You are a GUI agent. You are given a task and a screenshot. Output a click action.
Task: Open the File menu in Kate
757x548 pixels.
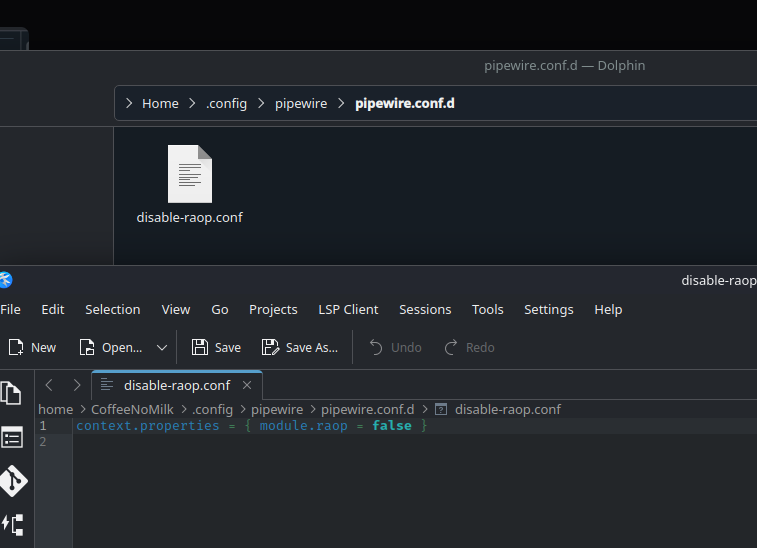(10, 309)
